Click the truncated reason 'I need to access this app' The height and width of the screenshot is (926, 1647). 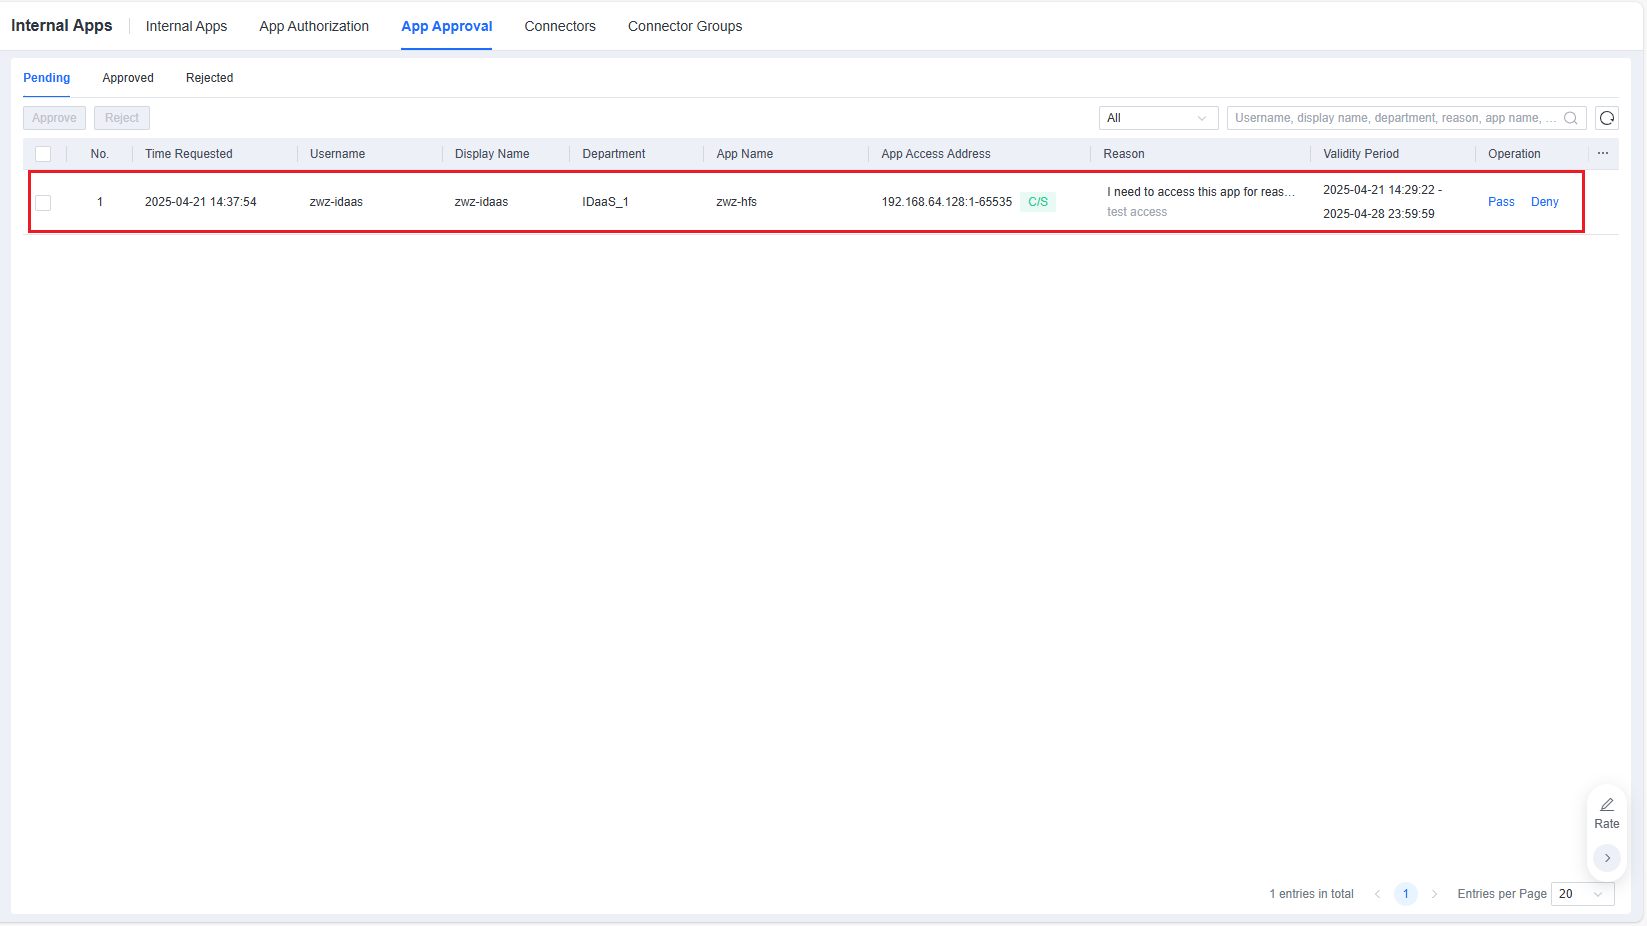(x=1201, y=192)
